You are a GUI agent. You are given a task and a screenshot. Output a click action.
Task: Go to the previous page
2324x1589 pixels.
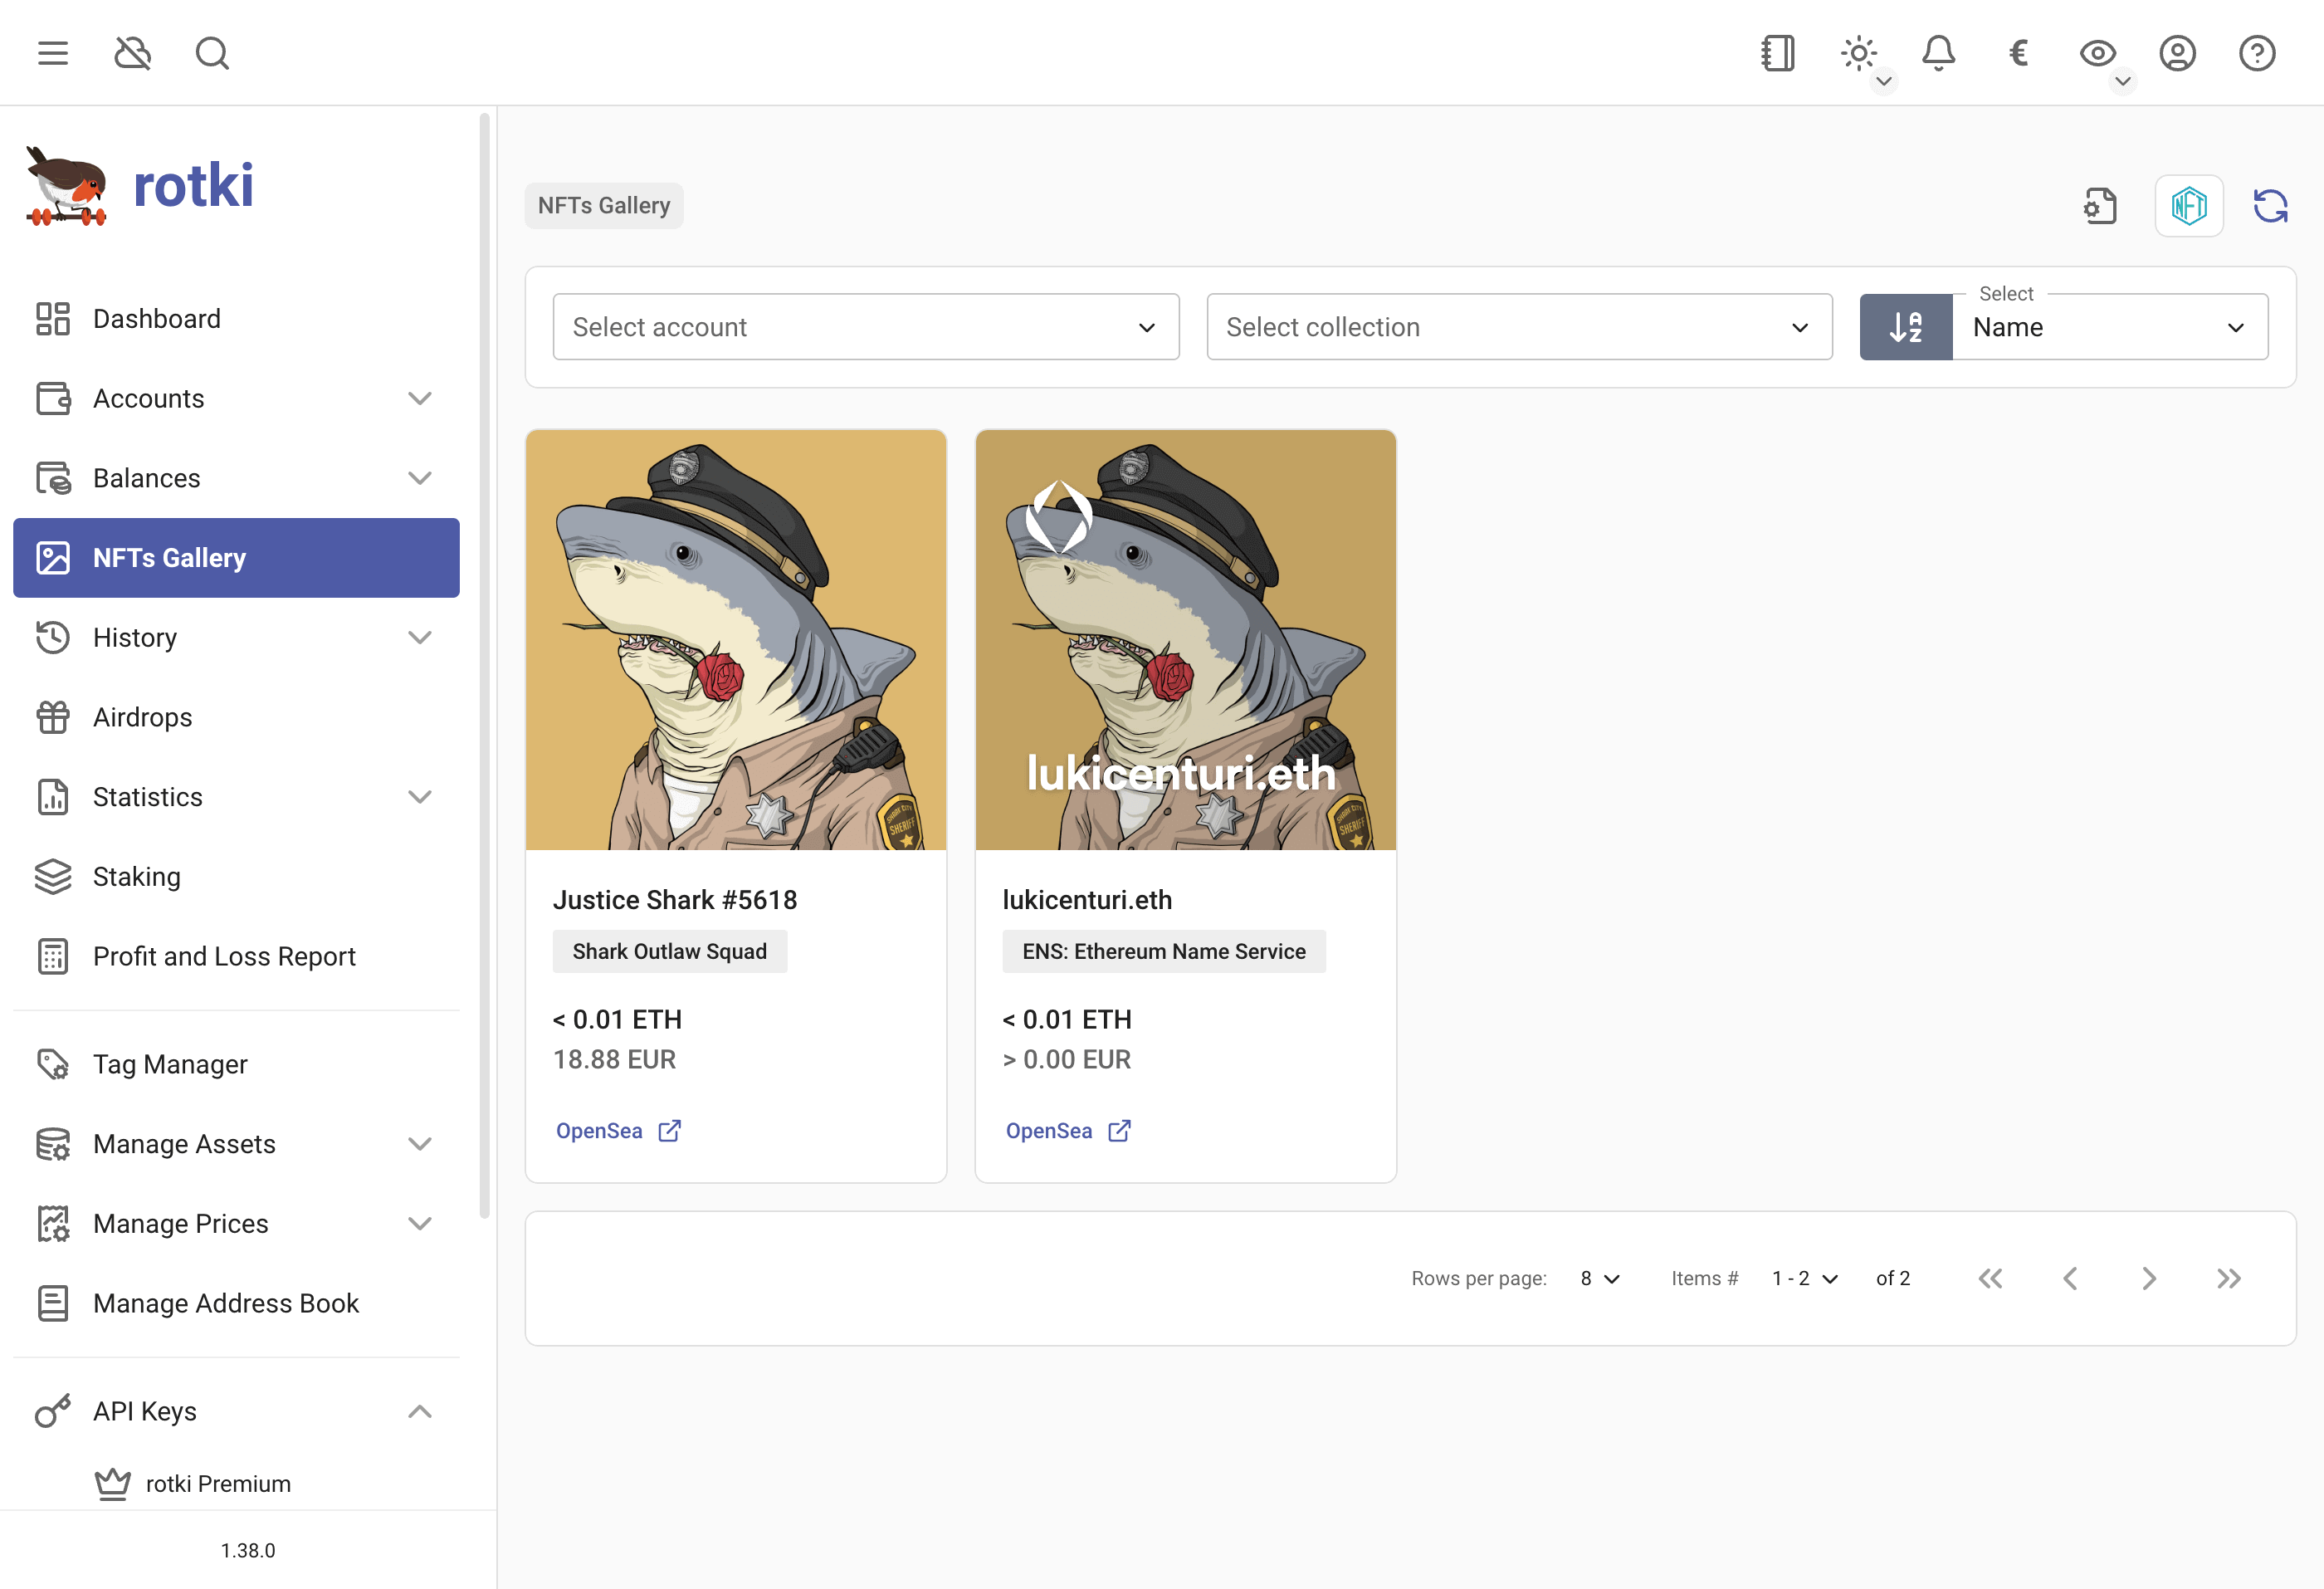tap(2070, 1278)
